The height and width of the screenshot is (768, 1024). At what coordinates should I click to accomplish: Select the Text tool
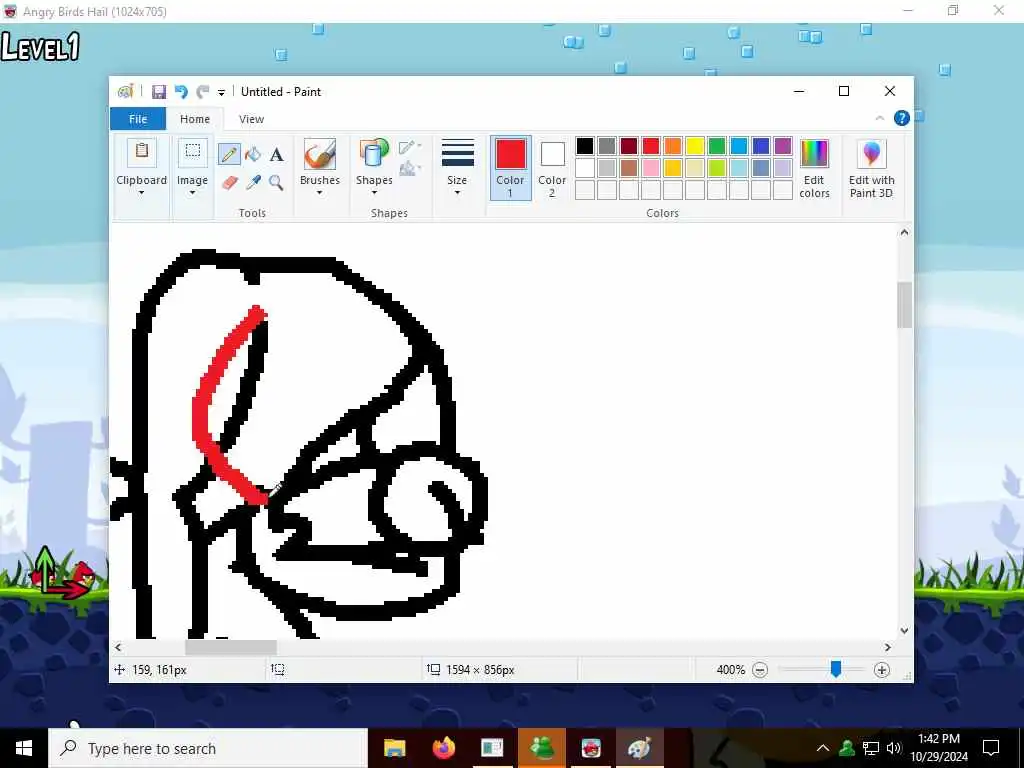click(277, 155)
